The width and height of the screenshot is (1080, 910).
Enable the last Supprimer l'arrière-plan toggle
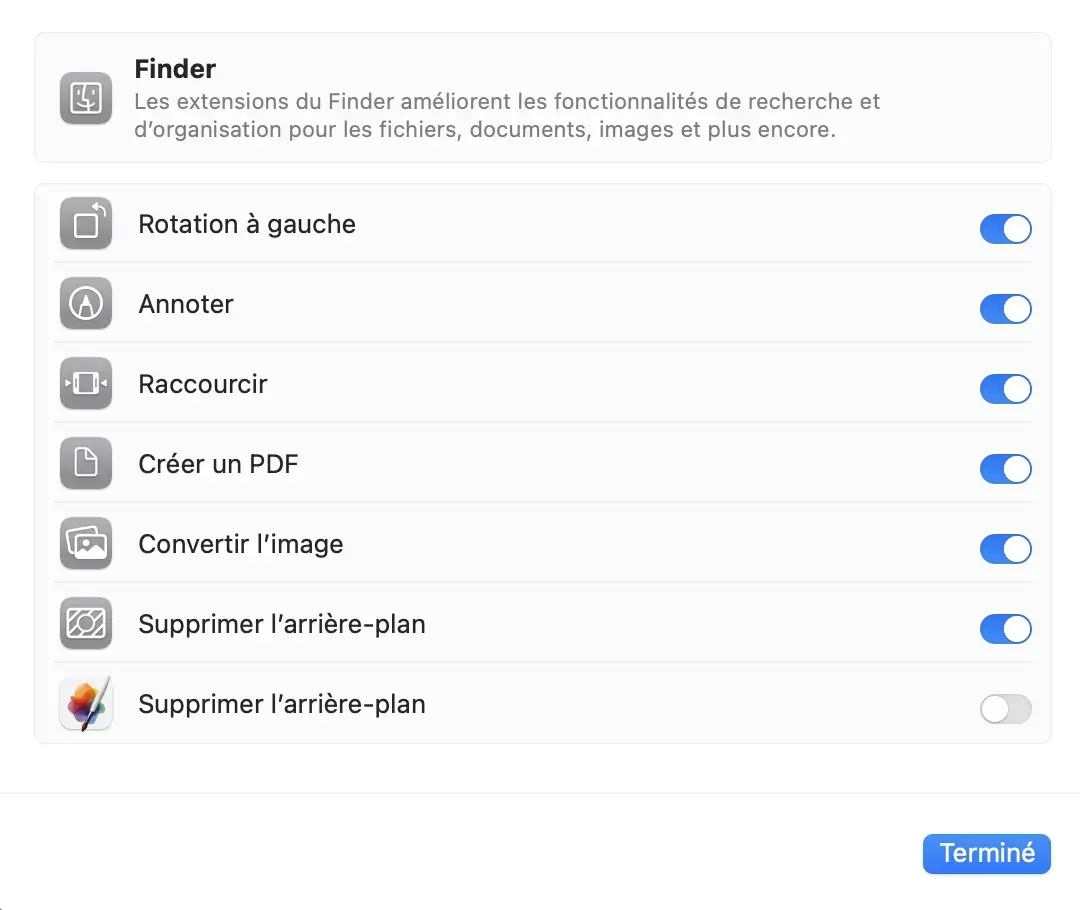pyautogui.click(x=1005, y=709)
